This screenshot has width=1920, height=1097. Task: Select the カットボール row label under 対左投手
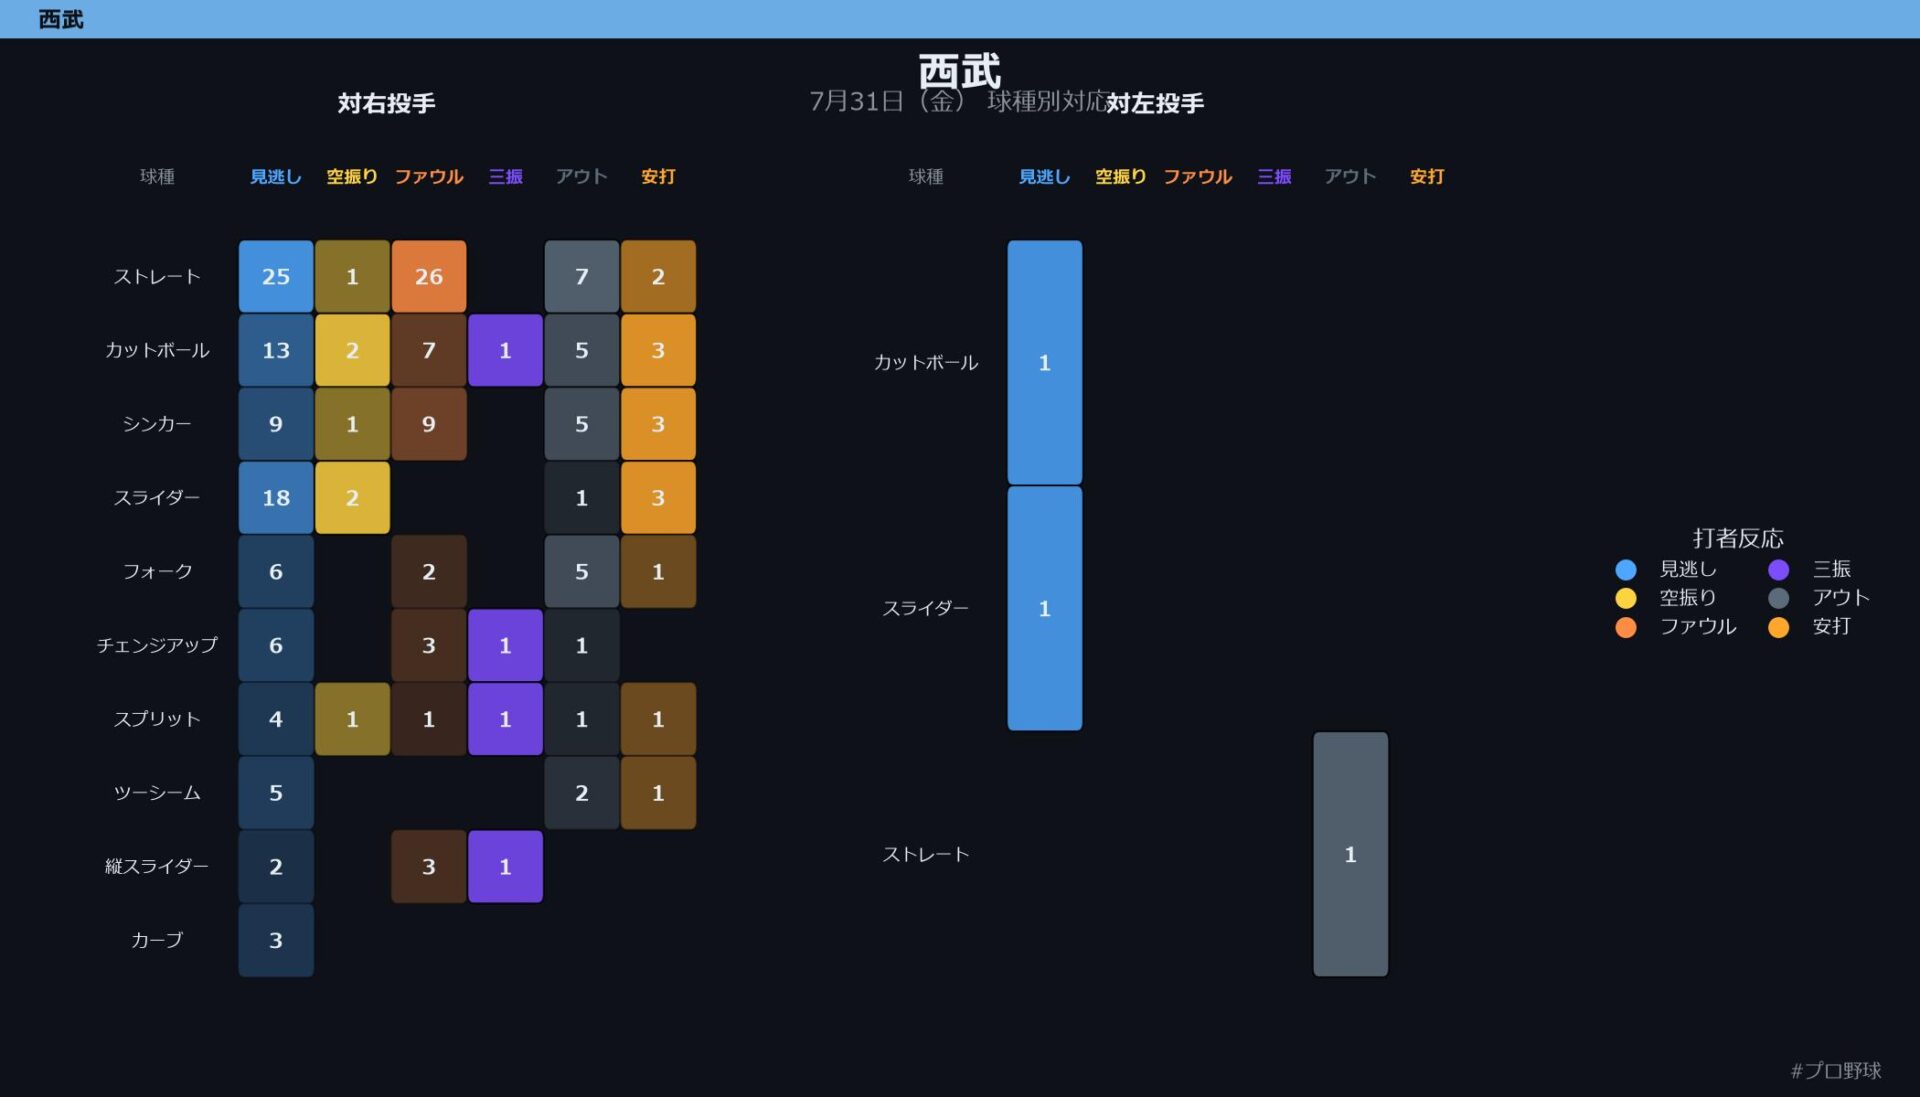click(x=926, y=363)
